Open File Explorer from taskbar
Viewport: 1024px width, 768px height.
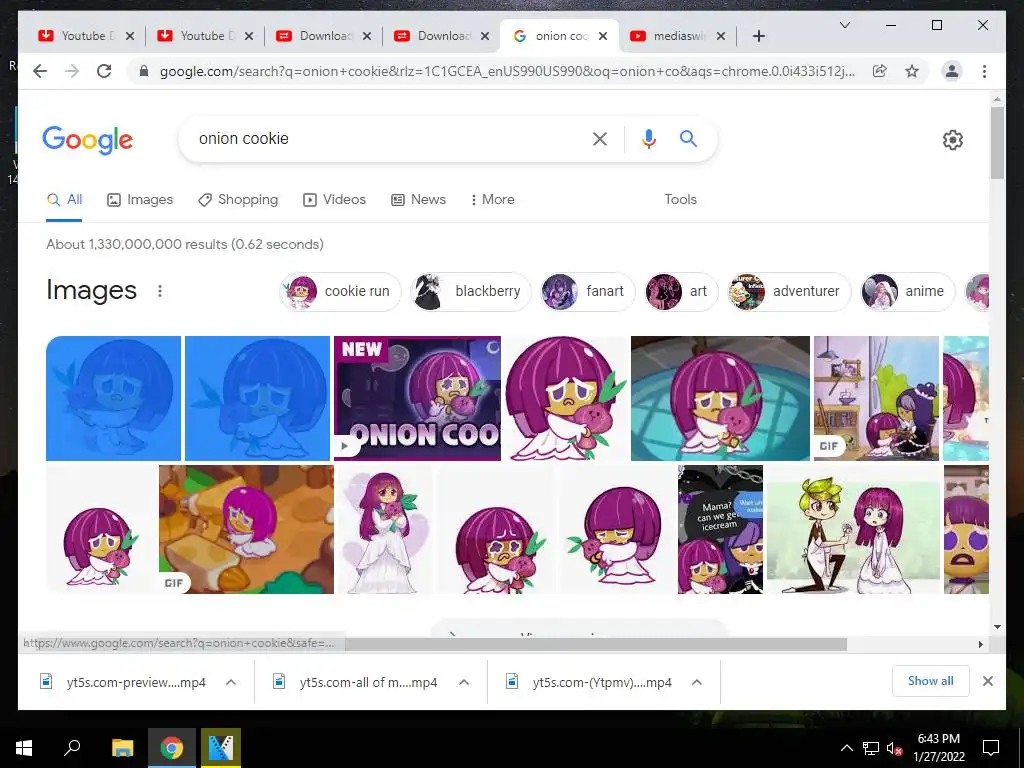122,748
